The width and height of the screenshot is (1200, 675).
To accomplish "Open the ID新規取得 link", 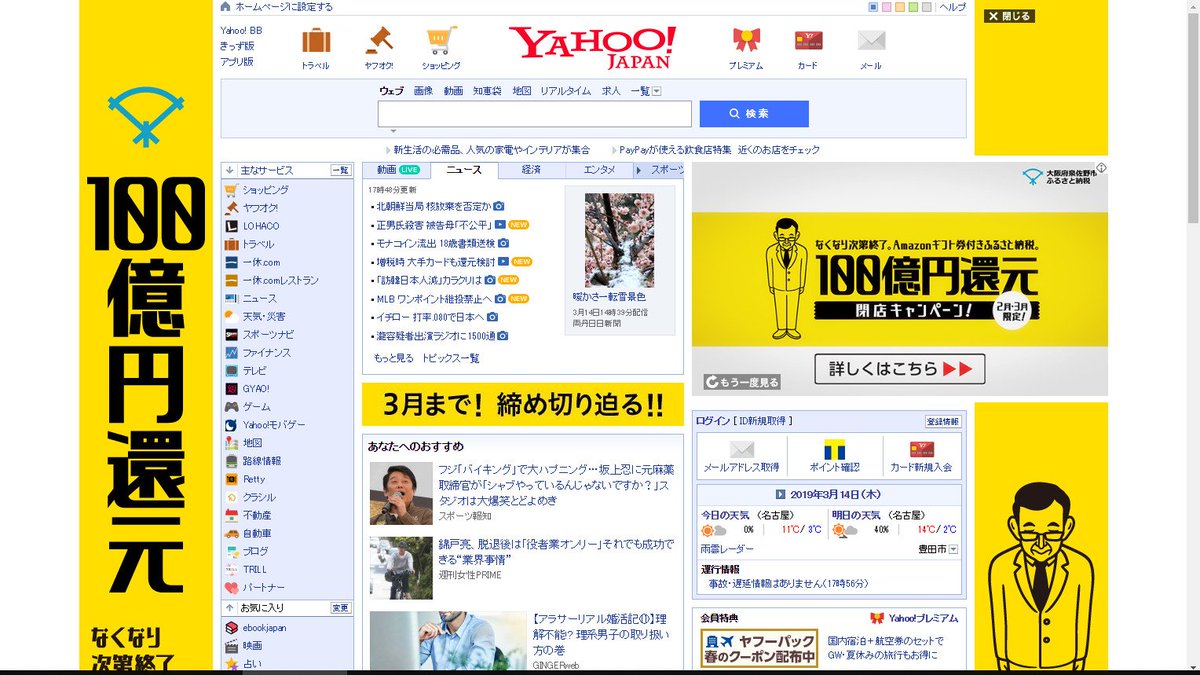I will [x=765, y=421].
